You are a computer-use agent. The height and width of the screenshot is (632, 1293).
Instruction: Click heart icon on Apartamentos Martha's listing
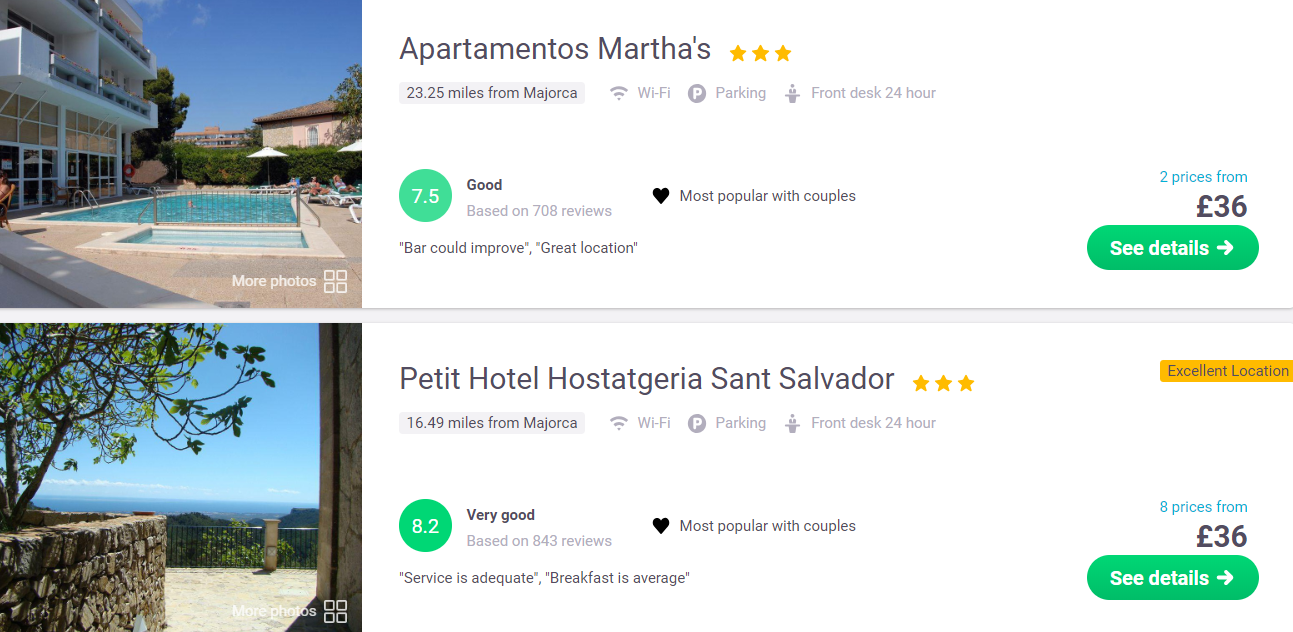click(660, 196)
